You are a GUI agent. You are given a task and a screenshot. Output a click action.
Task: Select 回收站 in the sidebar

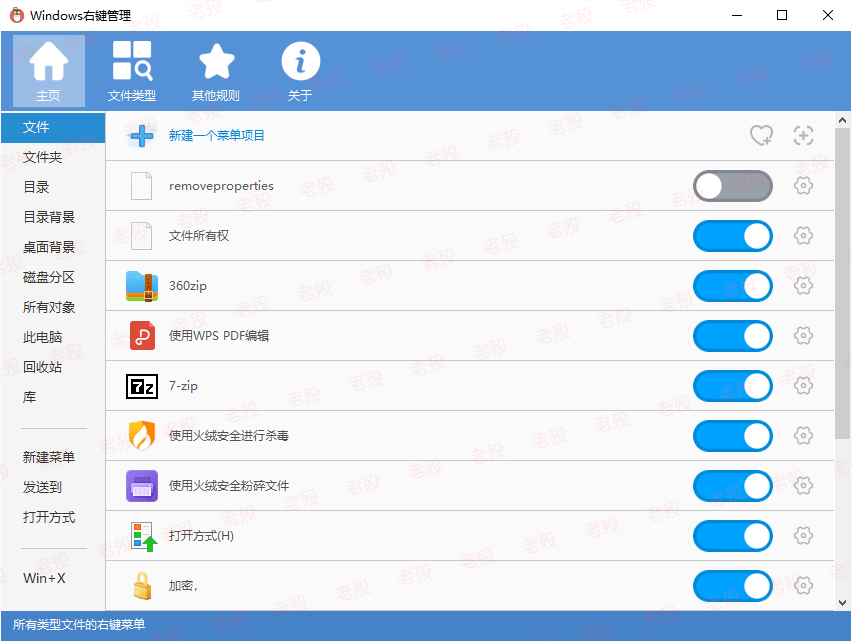coord(53,367)
